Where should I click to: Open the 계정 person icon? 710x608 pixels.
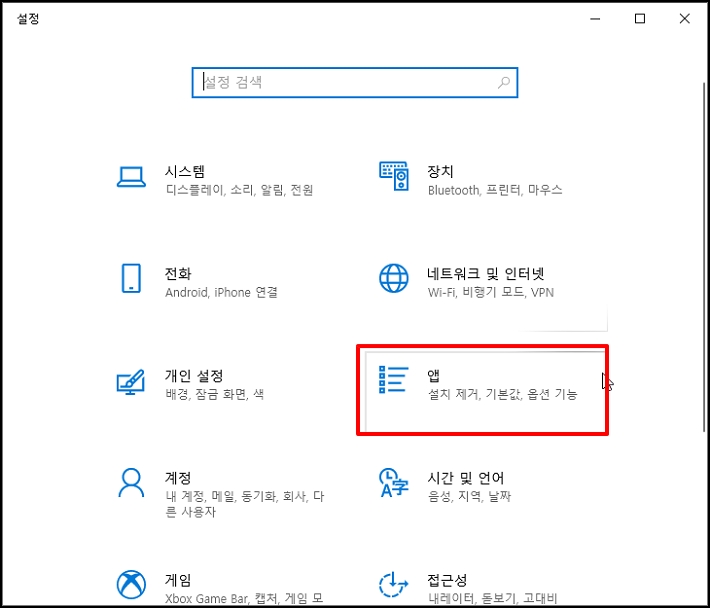pos(131,483)
